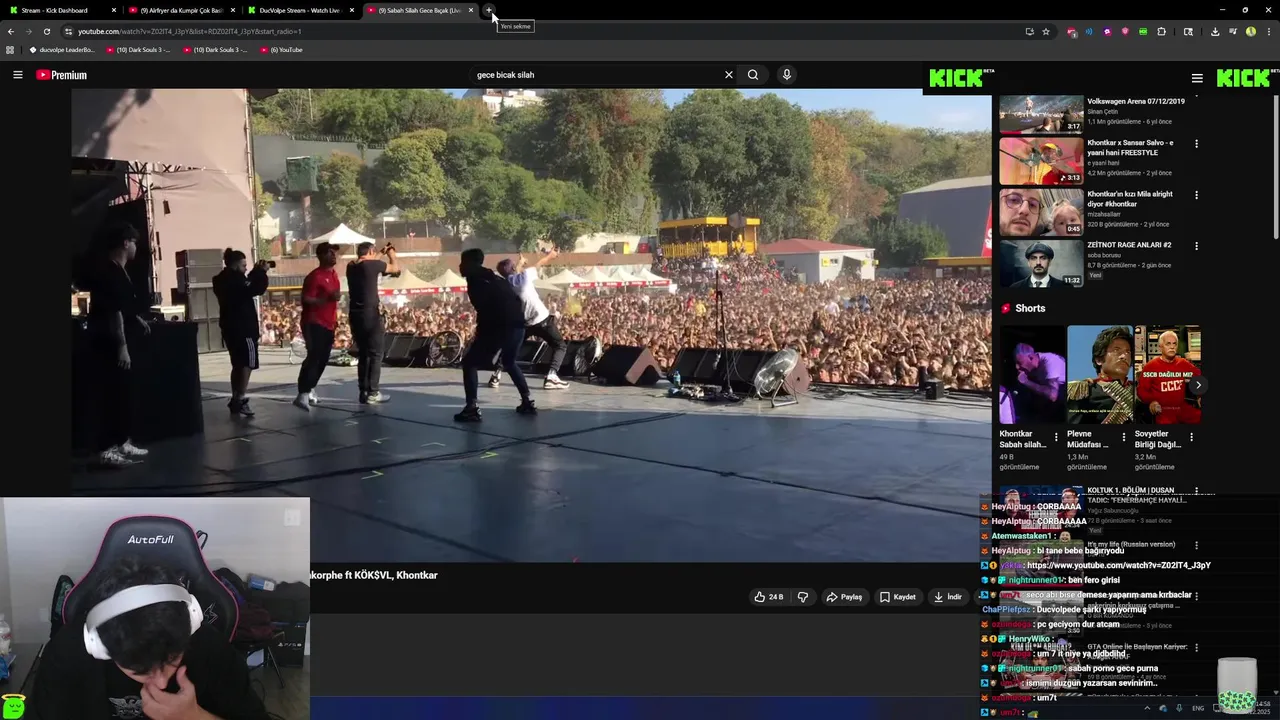Click the İndir download button

pyautogui.click(x=948, y=597)
